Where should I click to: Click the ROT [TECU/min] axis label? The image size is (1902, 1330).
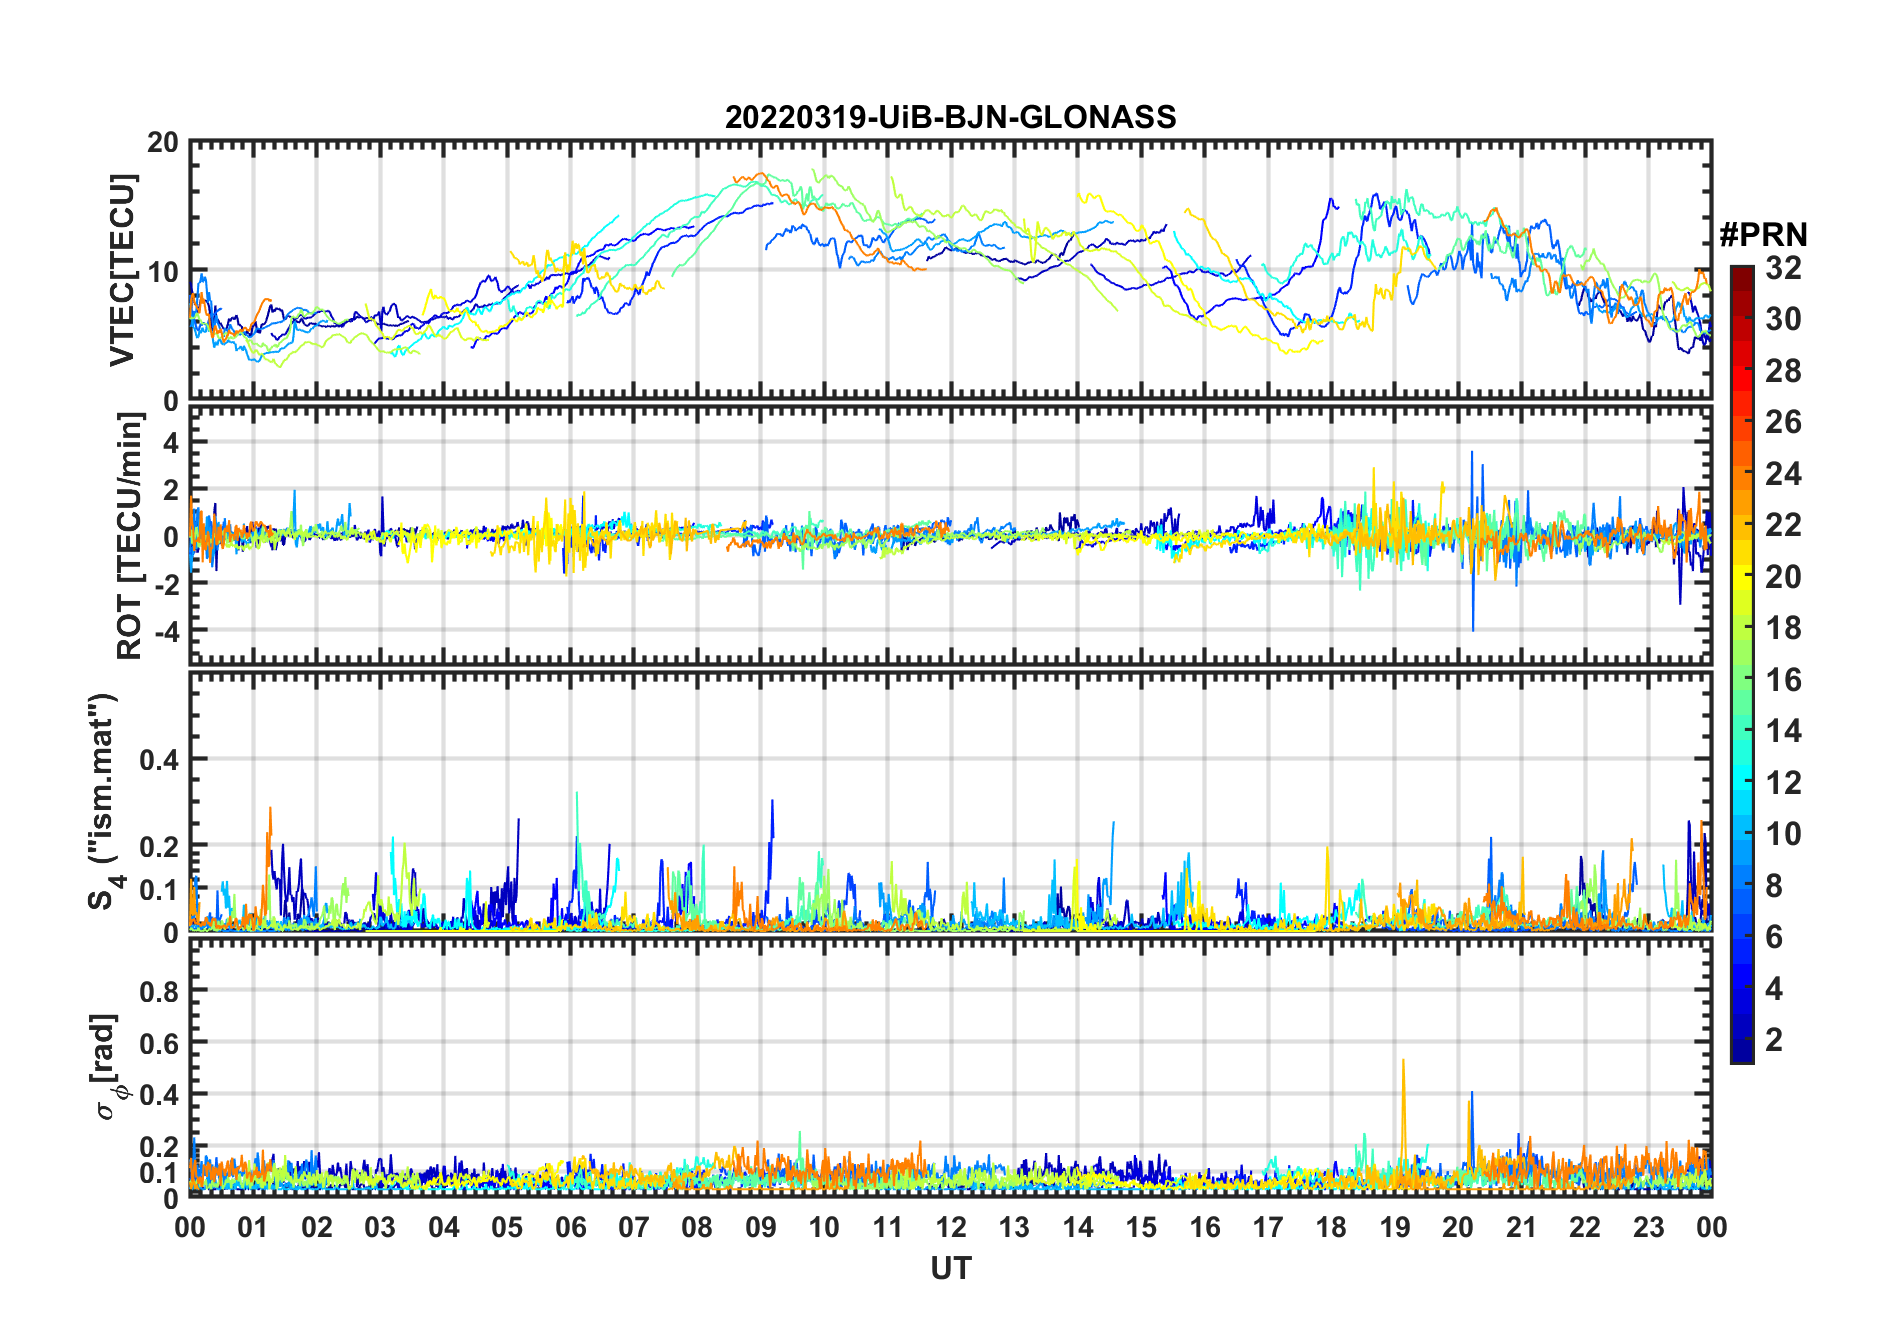coord(129,536)
